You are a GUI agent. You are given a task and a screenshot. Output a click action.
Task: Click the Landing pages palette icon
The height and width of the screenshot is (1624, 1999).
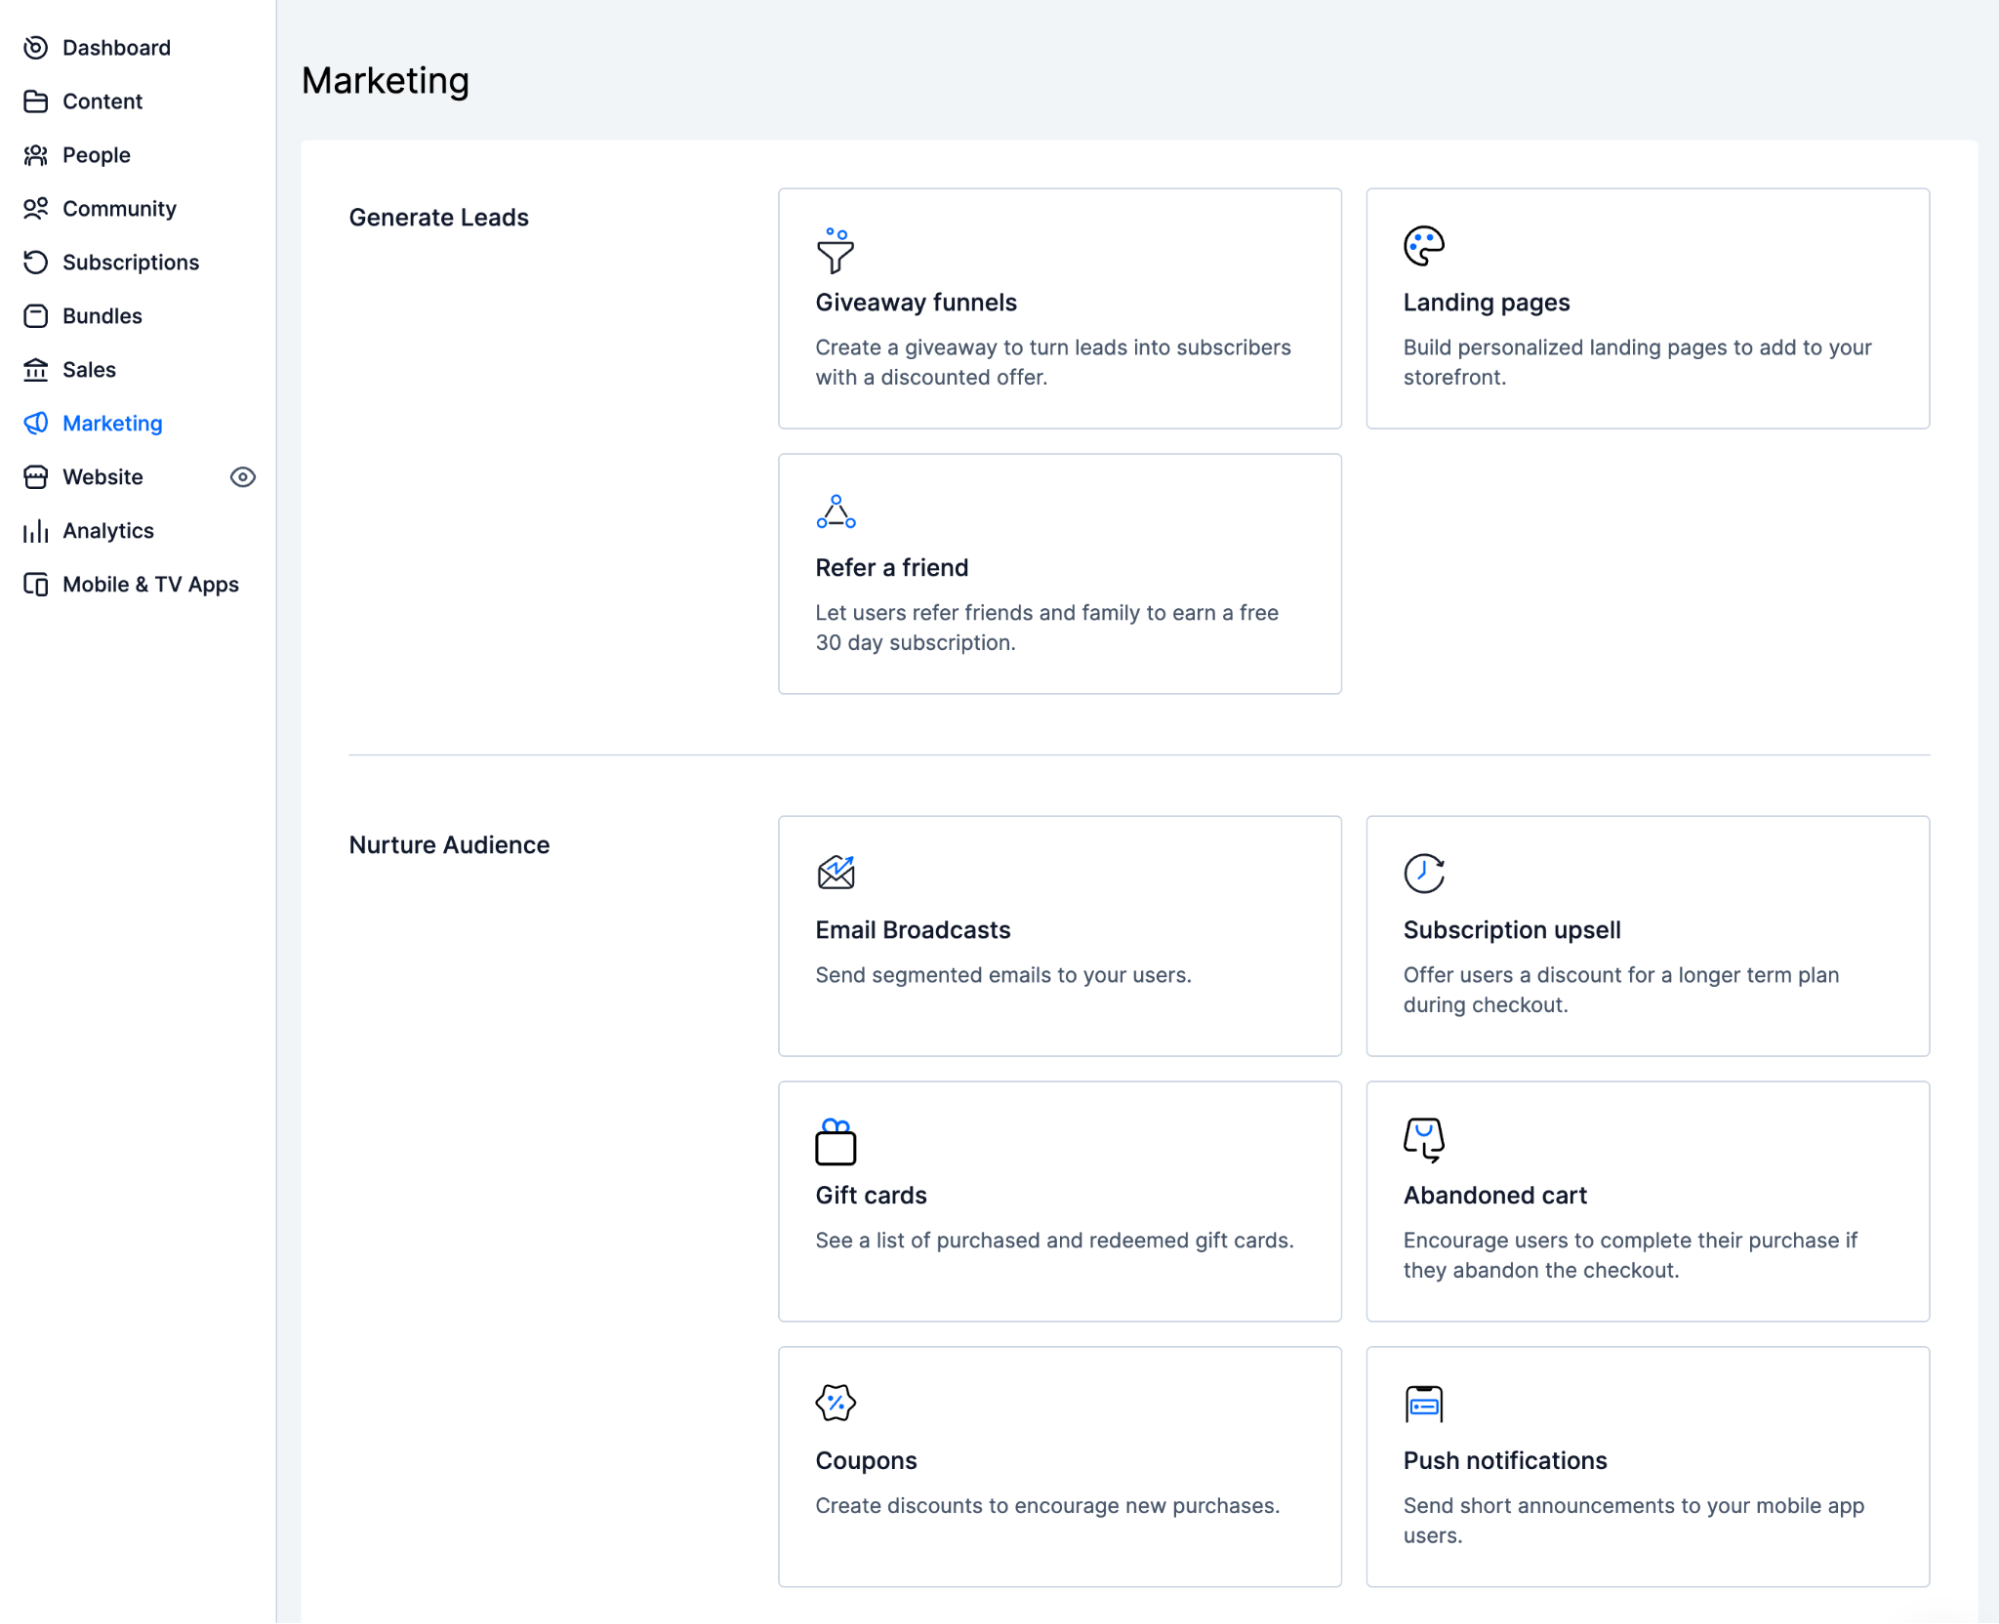click(1423, 246)
